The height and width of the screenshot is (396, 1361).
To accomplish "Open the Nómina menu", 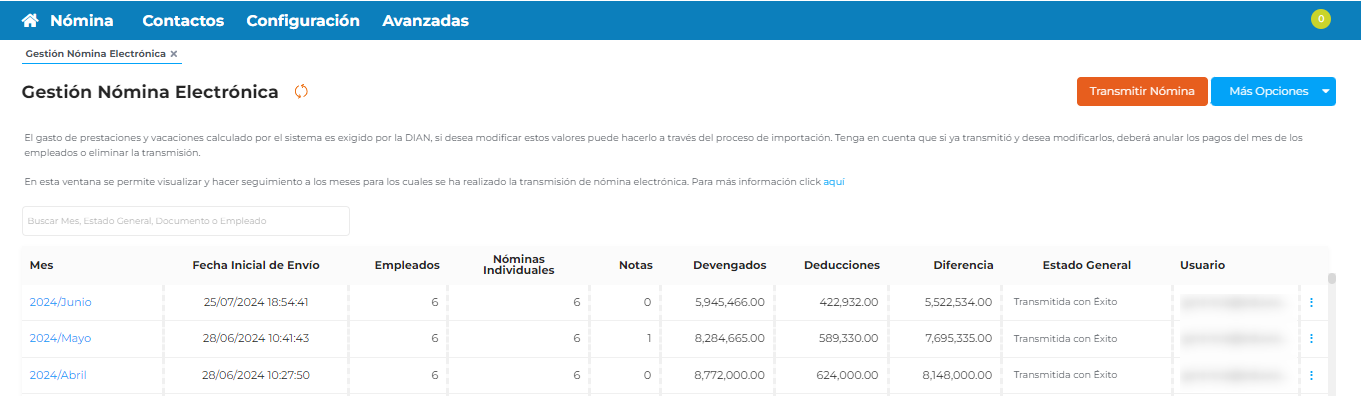I will click(82, 20).
